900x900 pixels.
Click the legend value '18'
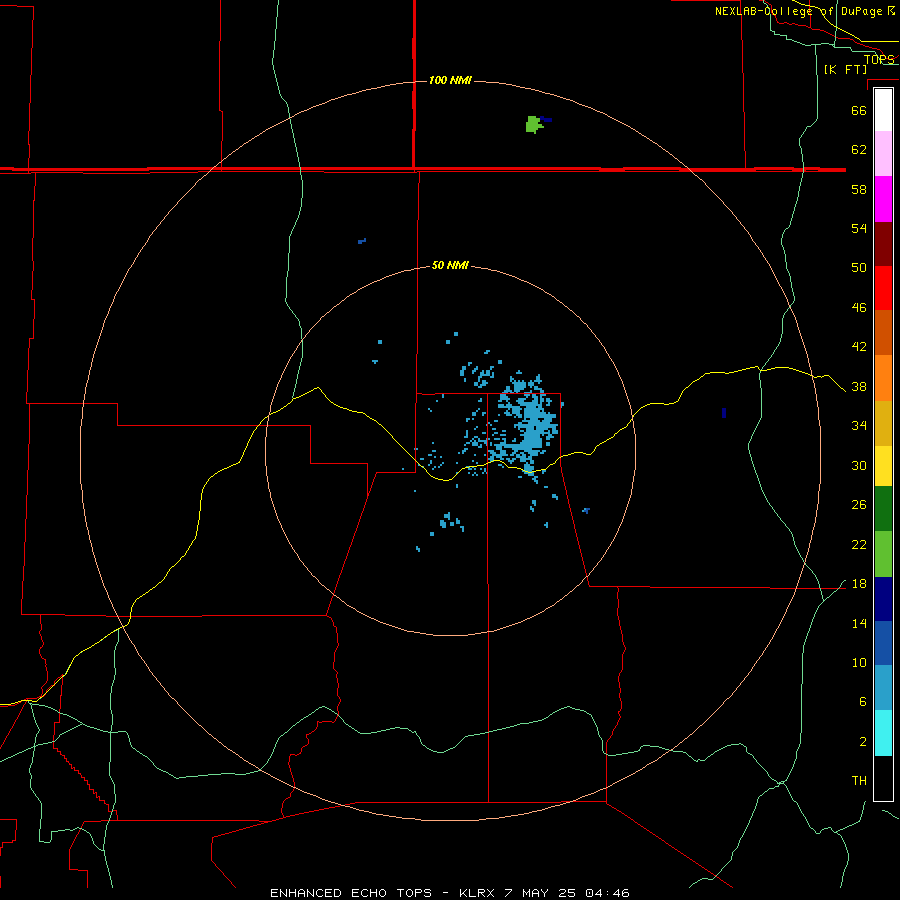click(859, 584)
